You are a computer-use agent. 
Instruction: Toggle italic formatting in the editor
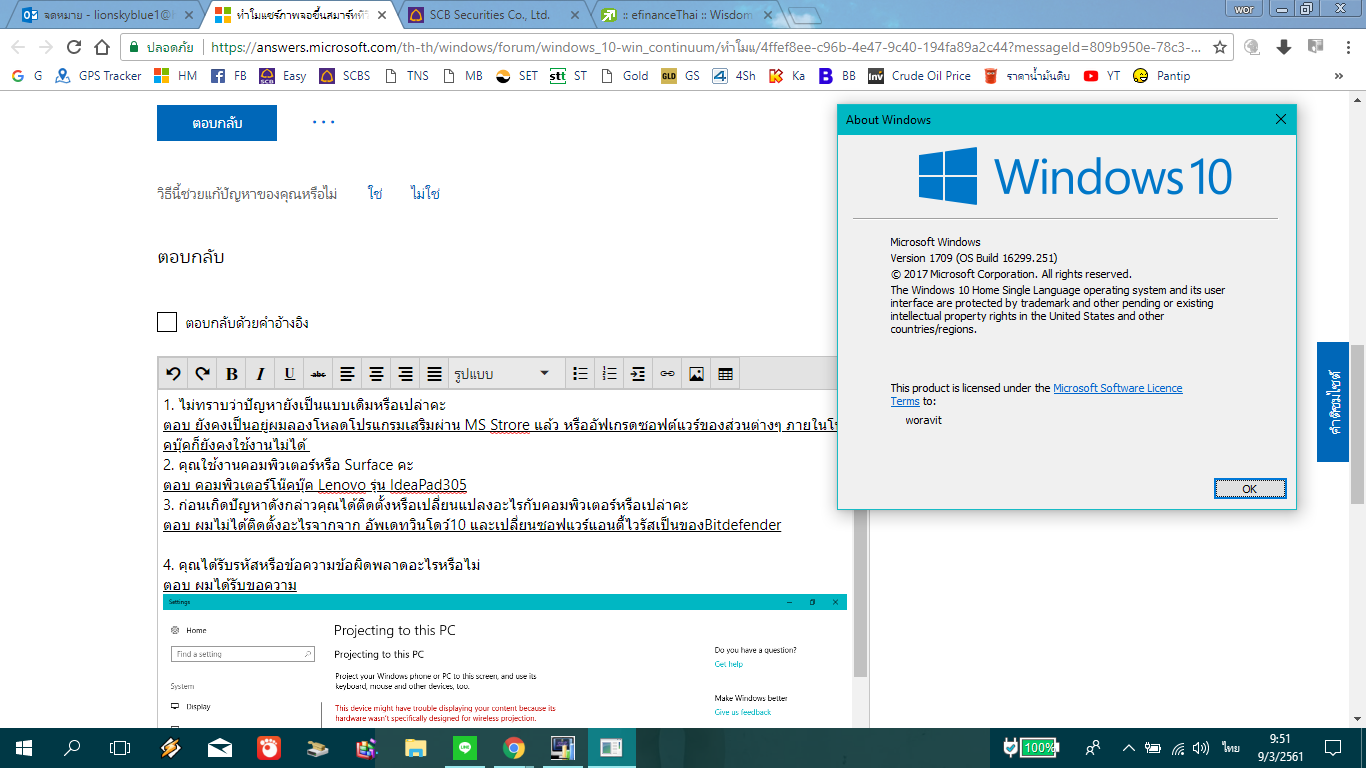pyautogui.click(x=260, y=374)
